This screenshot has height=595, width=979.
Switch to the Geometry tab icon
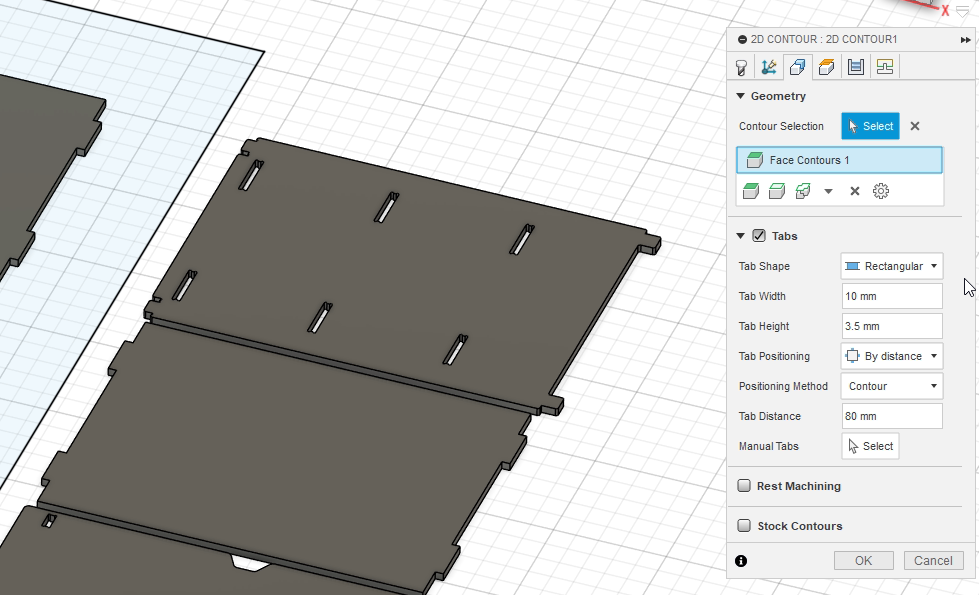798,67
